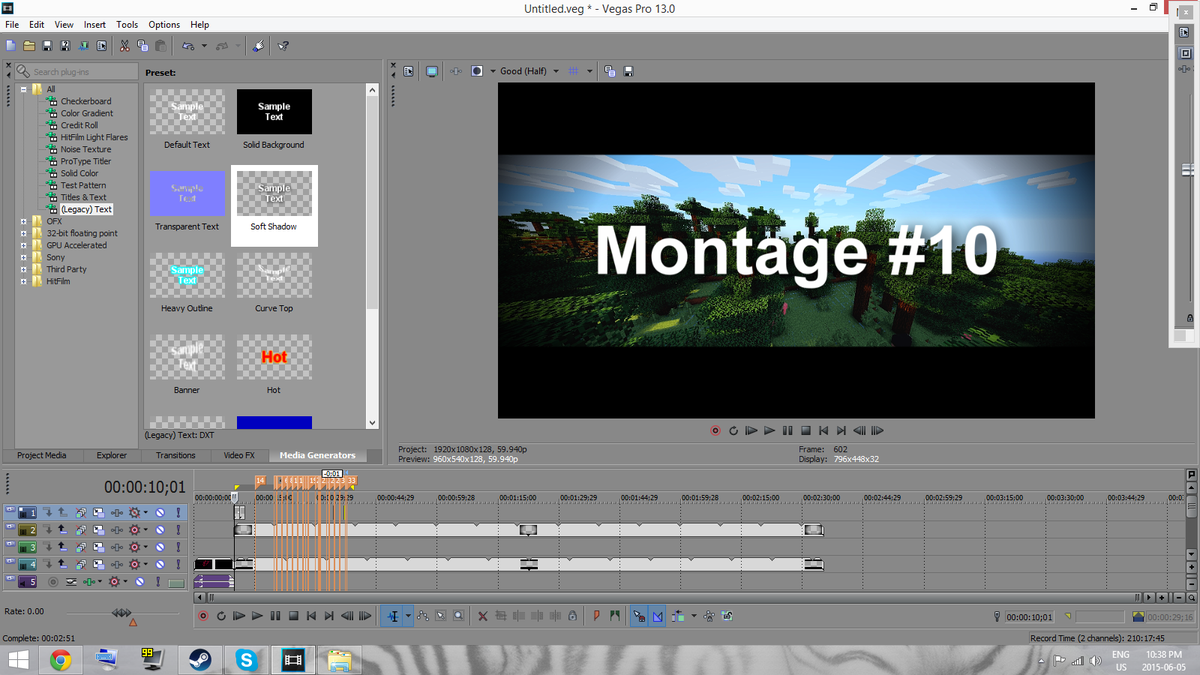The image size is (1200, 675).
Task: Click the preview on external monitor icon
Action: (431, 71)
